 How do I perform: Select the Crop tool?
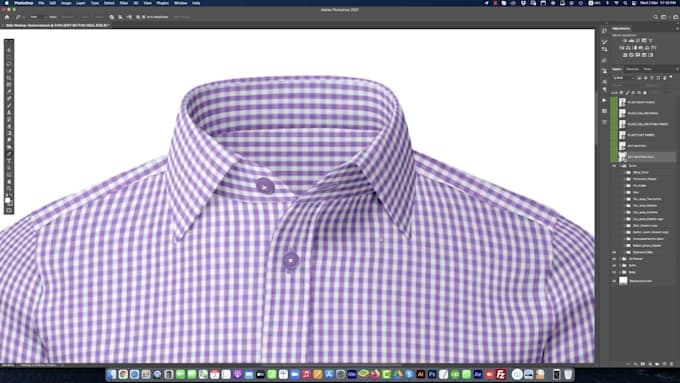(9, 78)
